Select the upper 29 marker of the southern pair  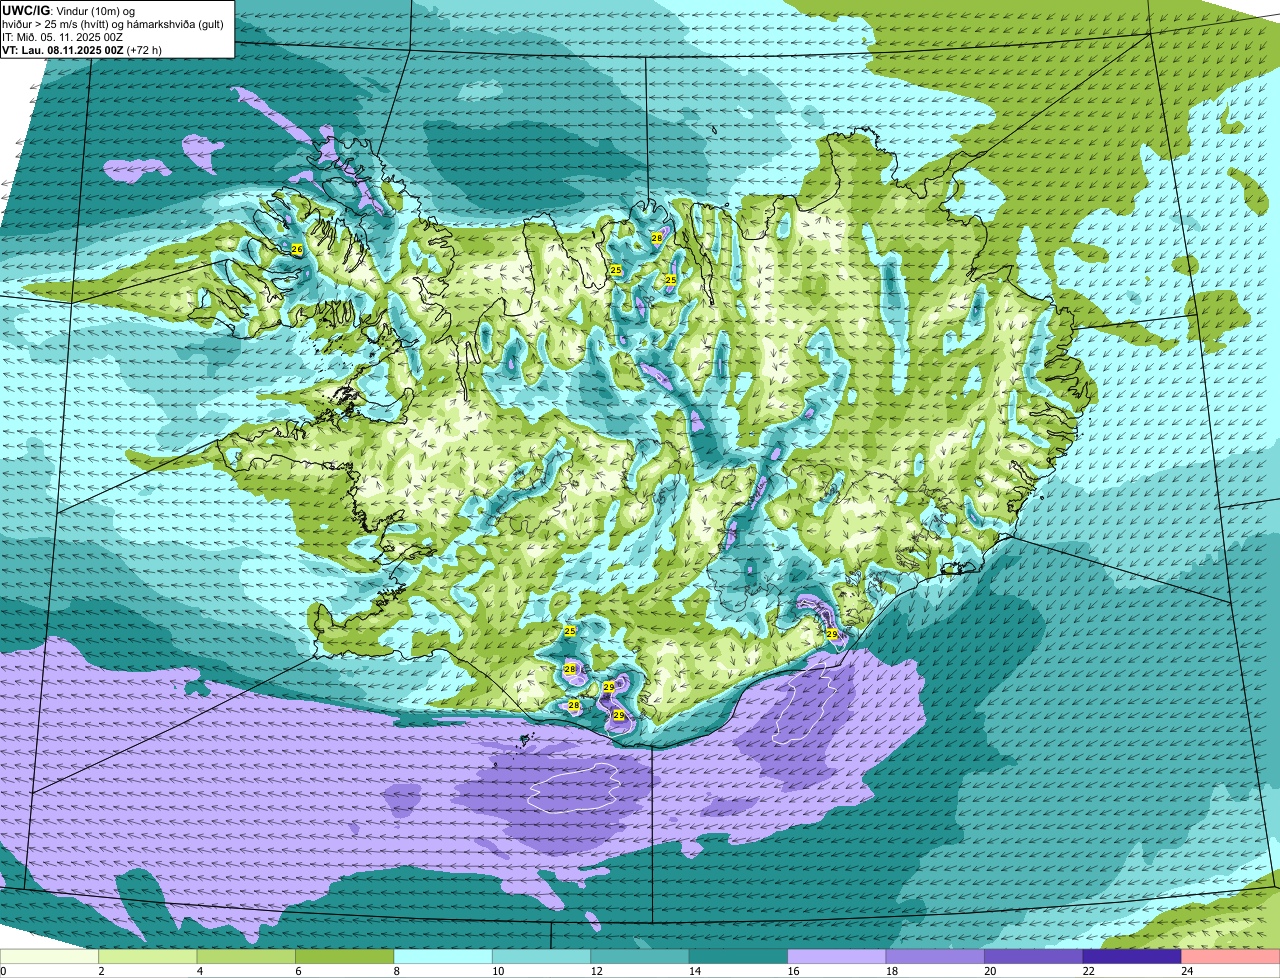pos(609,688)
